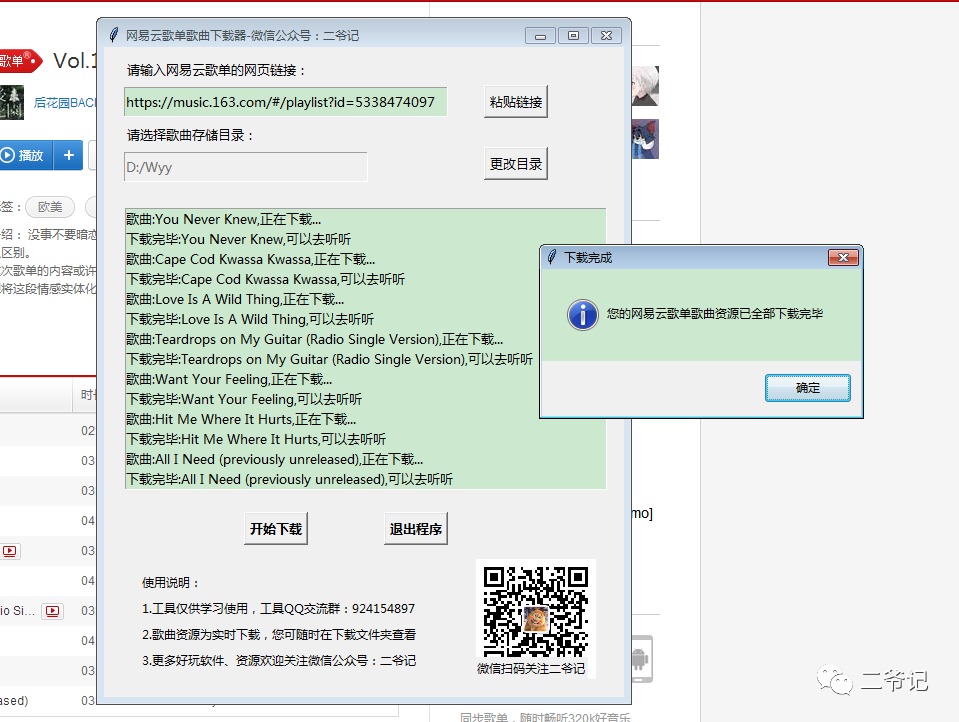Click the 粘贴链接 paste link button

(x=516, y=102)
